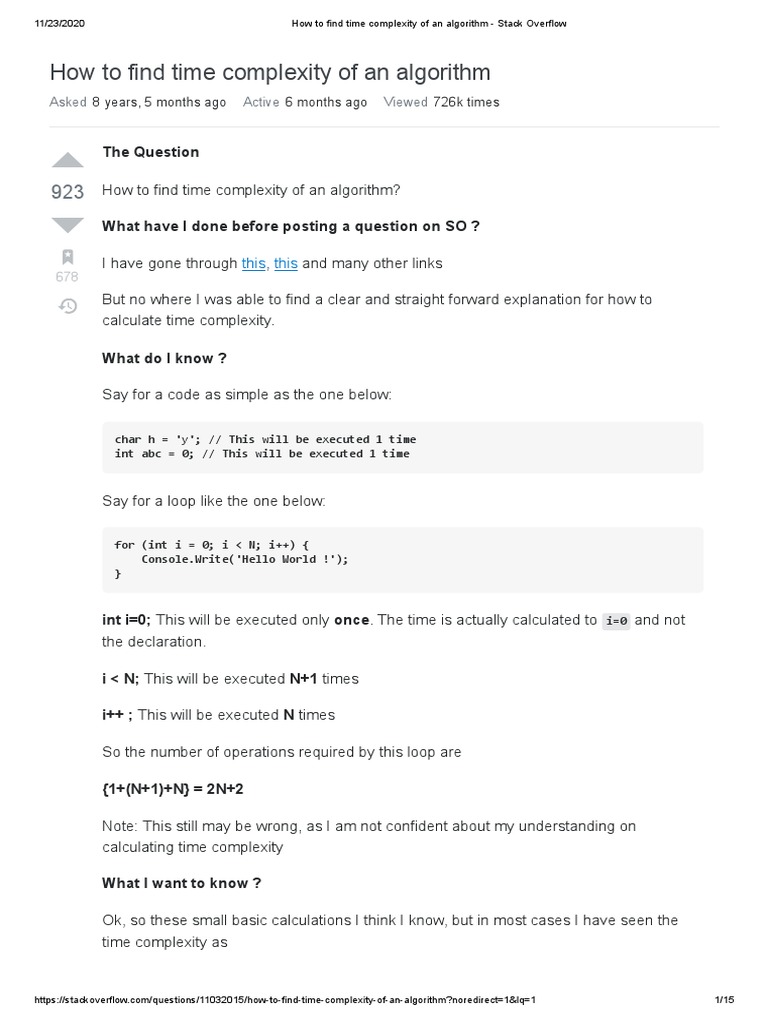Upvote the question with the up arrow
This screenshot has height=1024, width=768.
point(67,160)
